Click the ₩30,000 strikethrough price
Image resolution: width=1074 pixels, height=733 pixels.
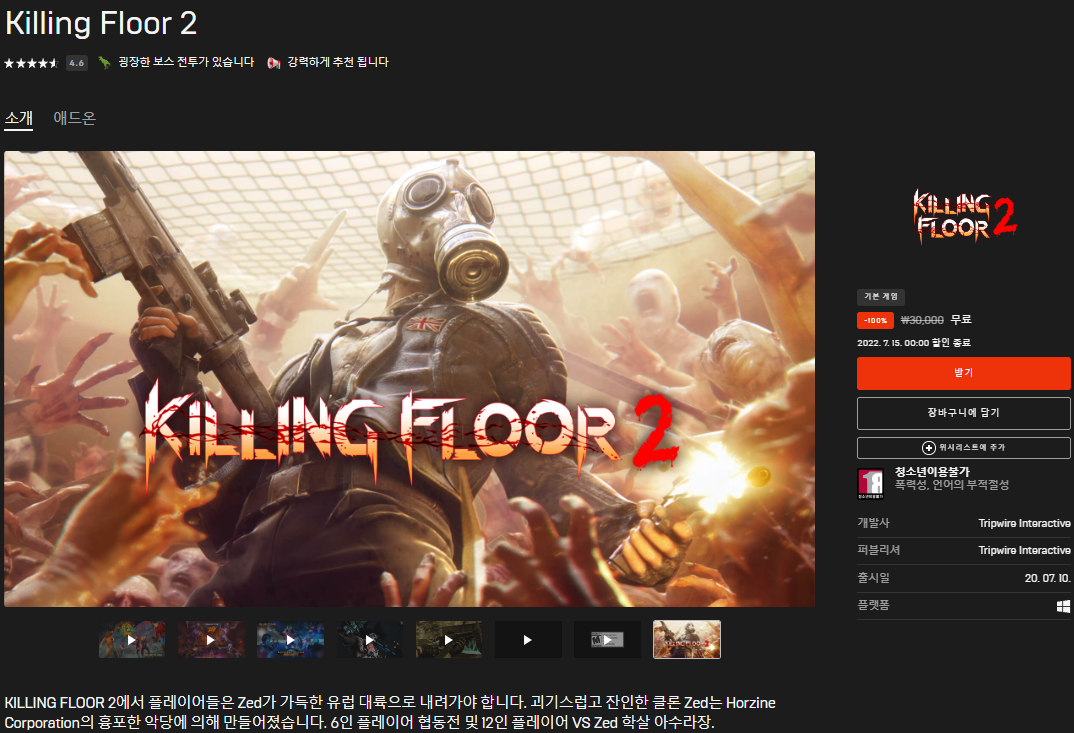coord(922,320)
